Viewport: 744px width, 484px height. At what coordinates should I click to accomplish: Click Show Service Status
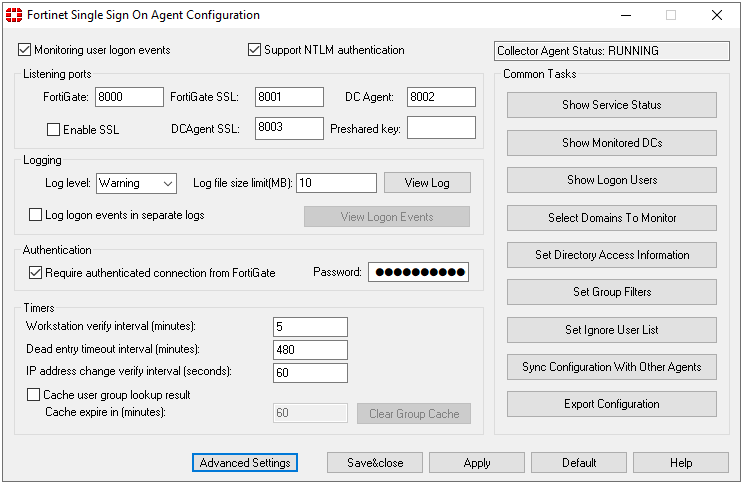[612, 105]
